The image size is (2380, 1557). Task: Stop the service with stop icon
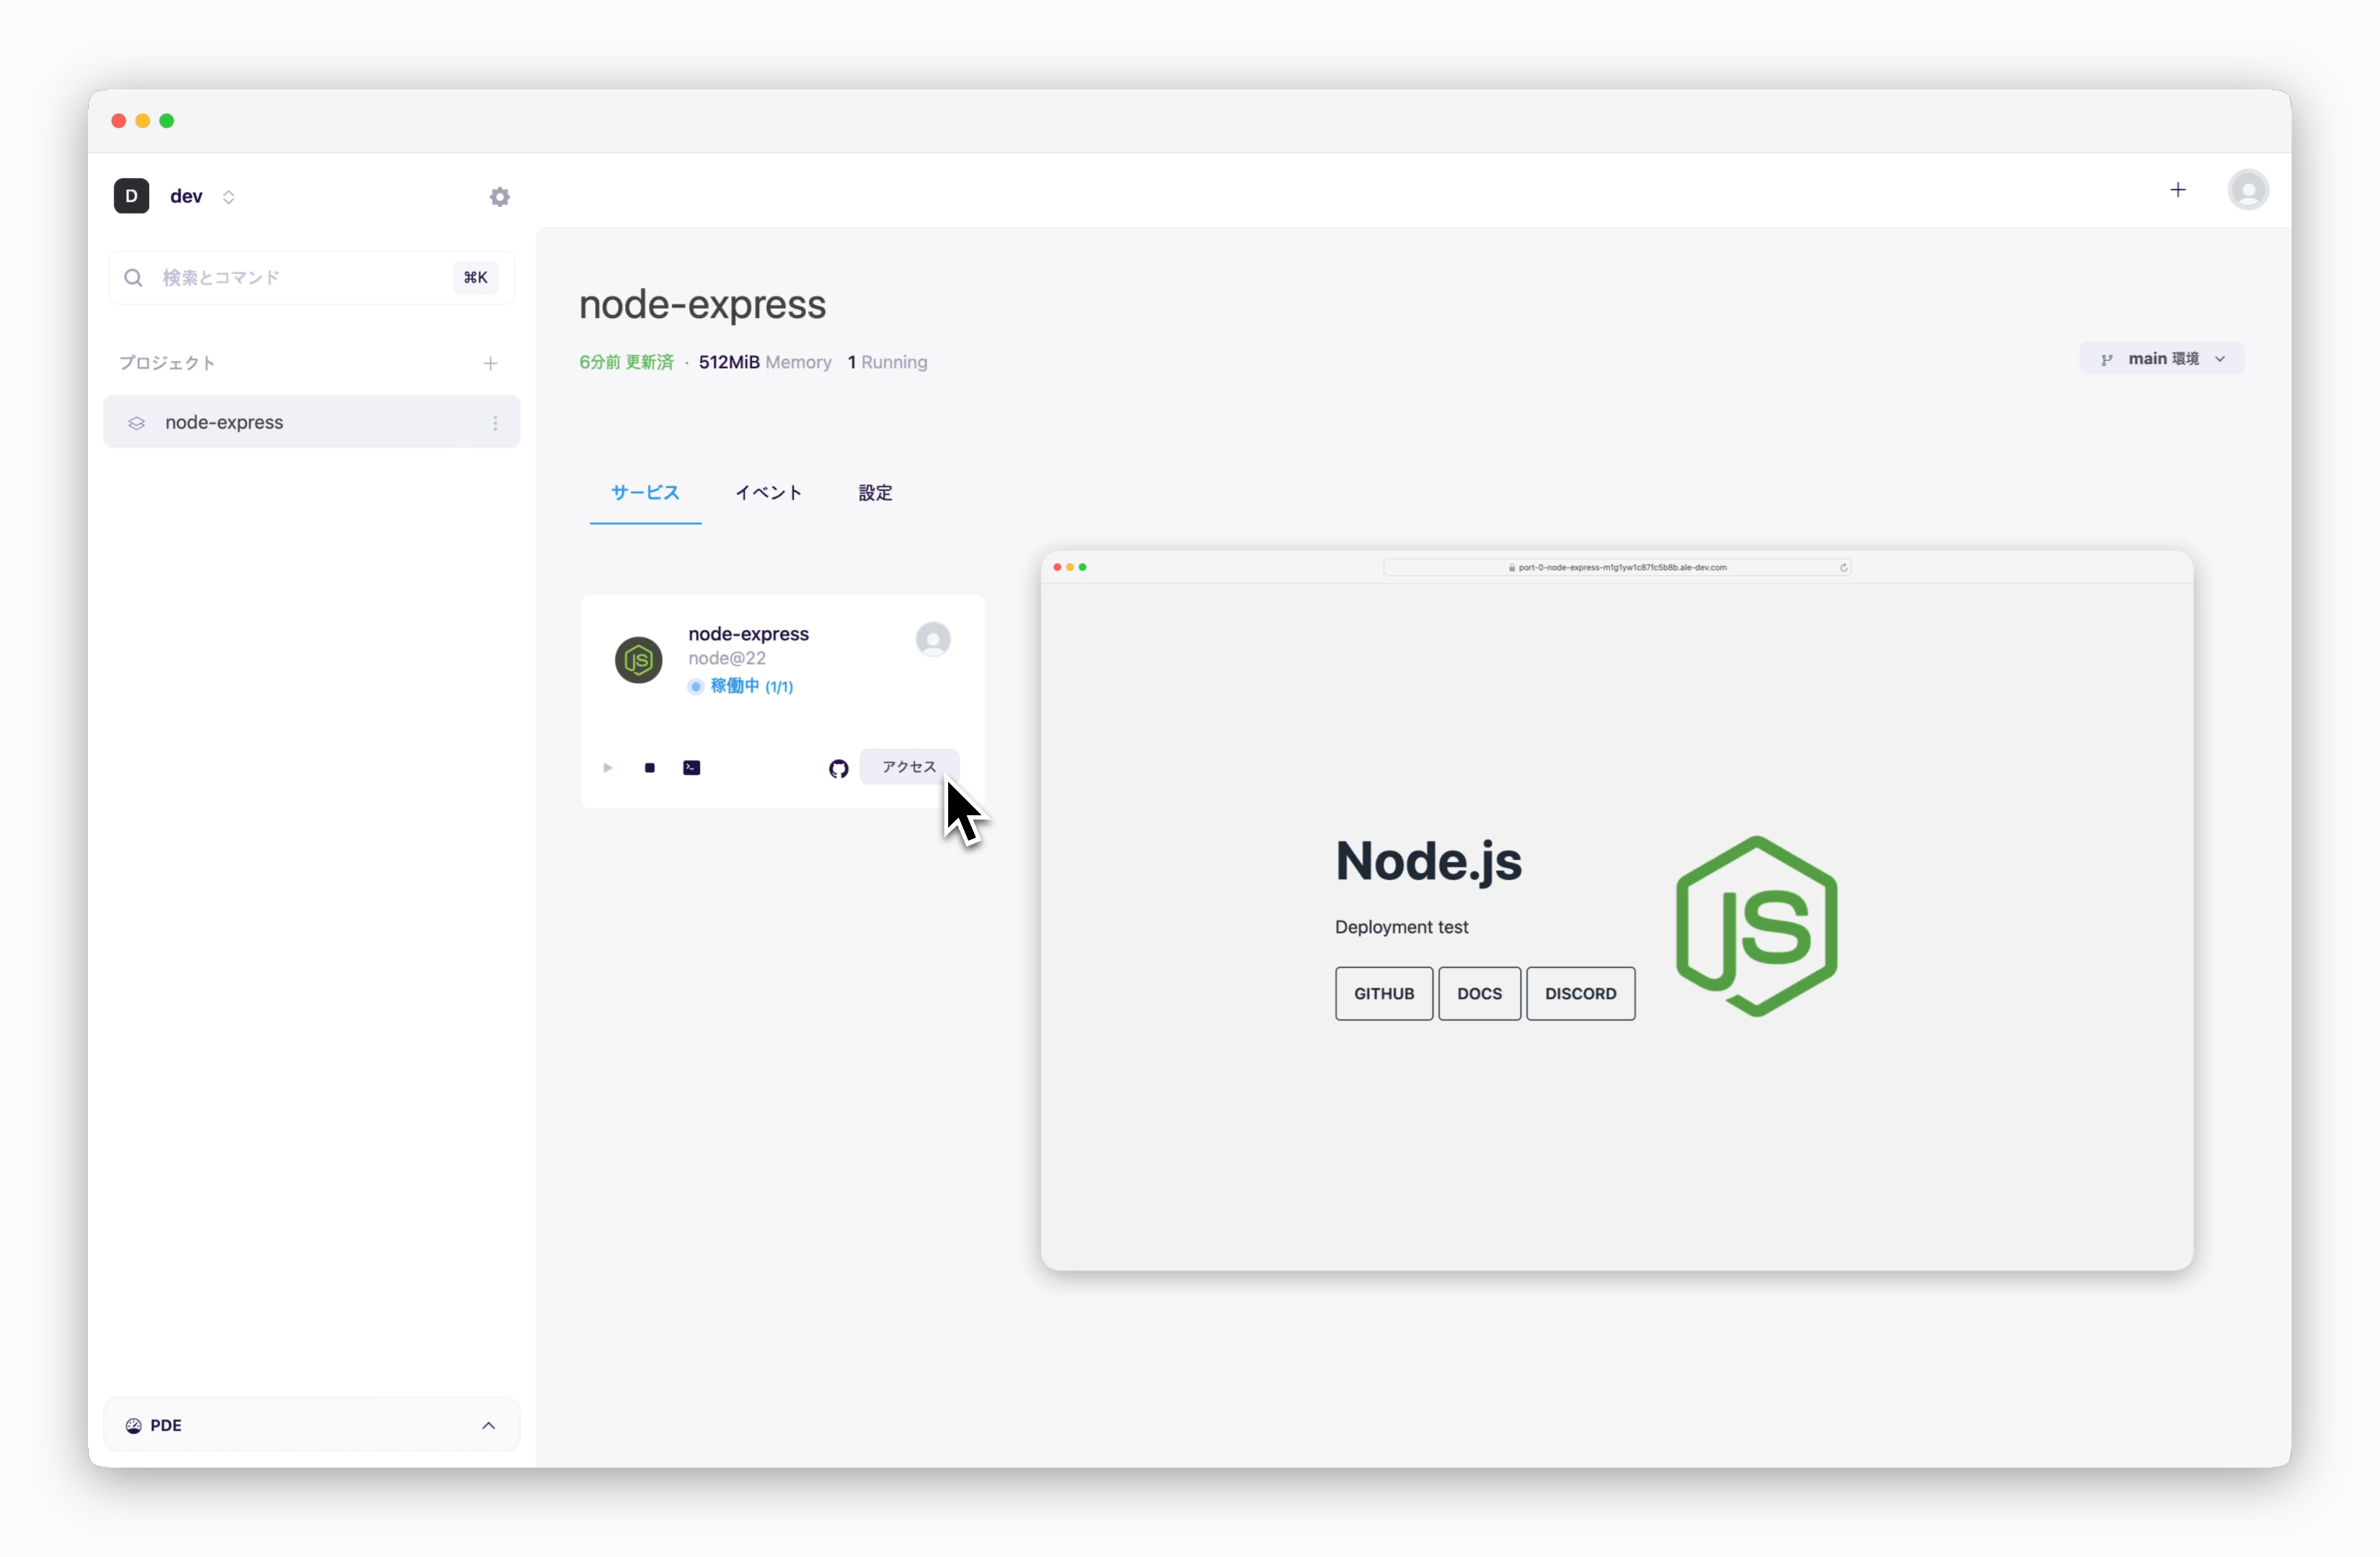click(650, 768)
